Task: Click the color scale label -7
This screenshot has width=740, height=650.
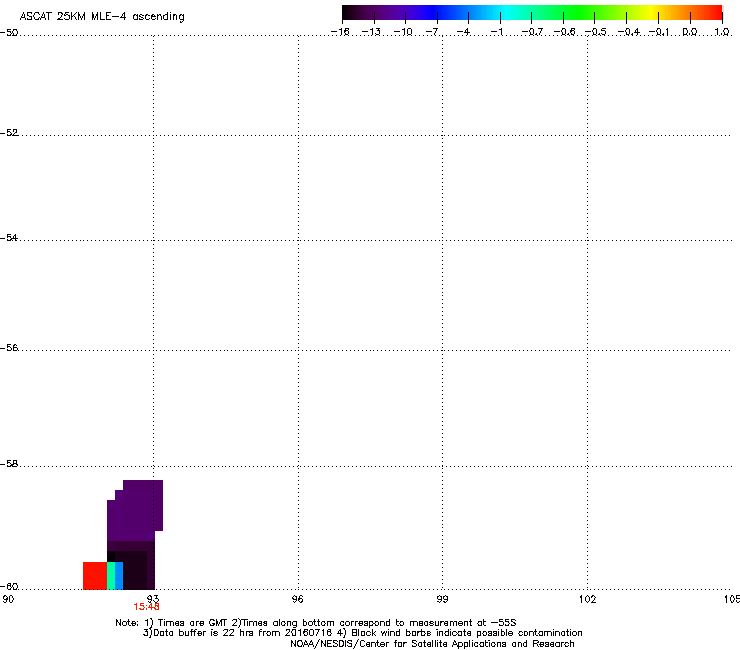Action: click(x=432, y=32)
